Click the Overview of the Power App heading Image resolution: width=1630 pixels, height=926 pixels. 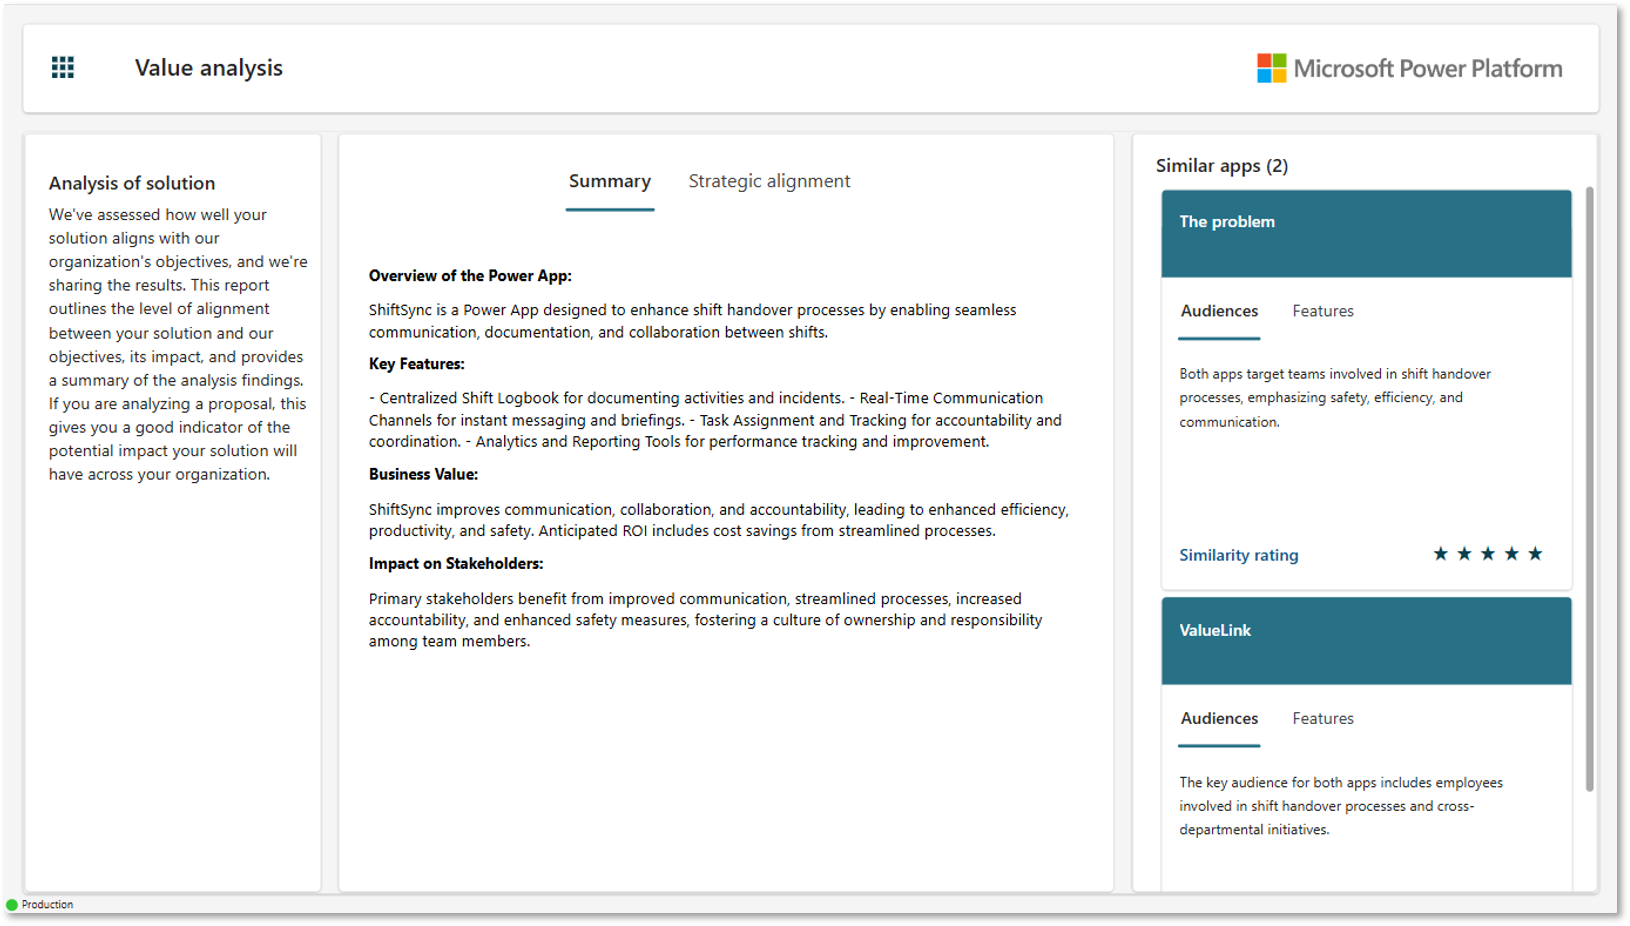point(470,276)
